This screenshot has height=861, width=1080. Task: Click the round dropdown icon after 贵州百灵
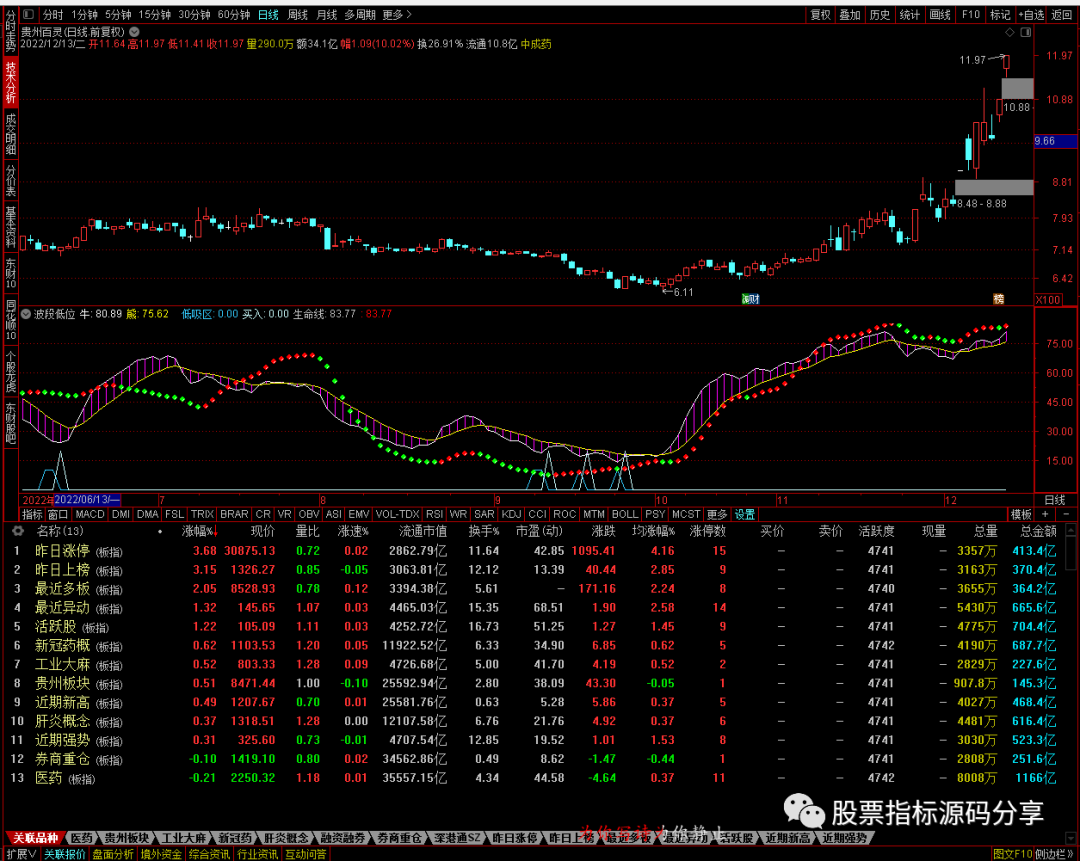134,32
